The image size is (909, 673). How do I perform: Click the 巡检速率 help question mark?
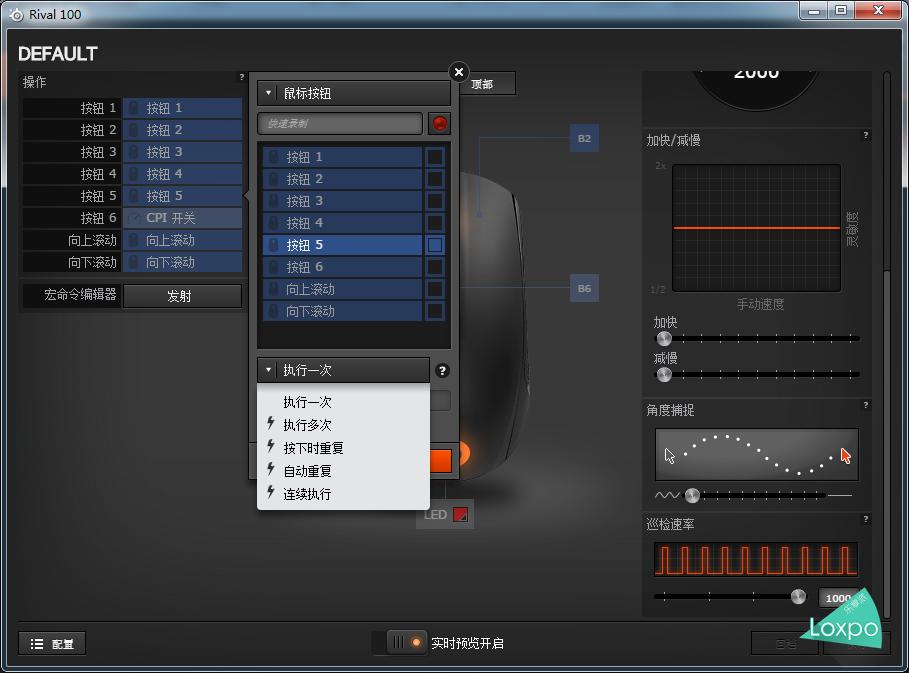click(865, 519)
